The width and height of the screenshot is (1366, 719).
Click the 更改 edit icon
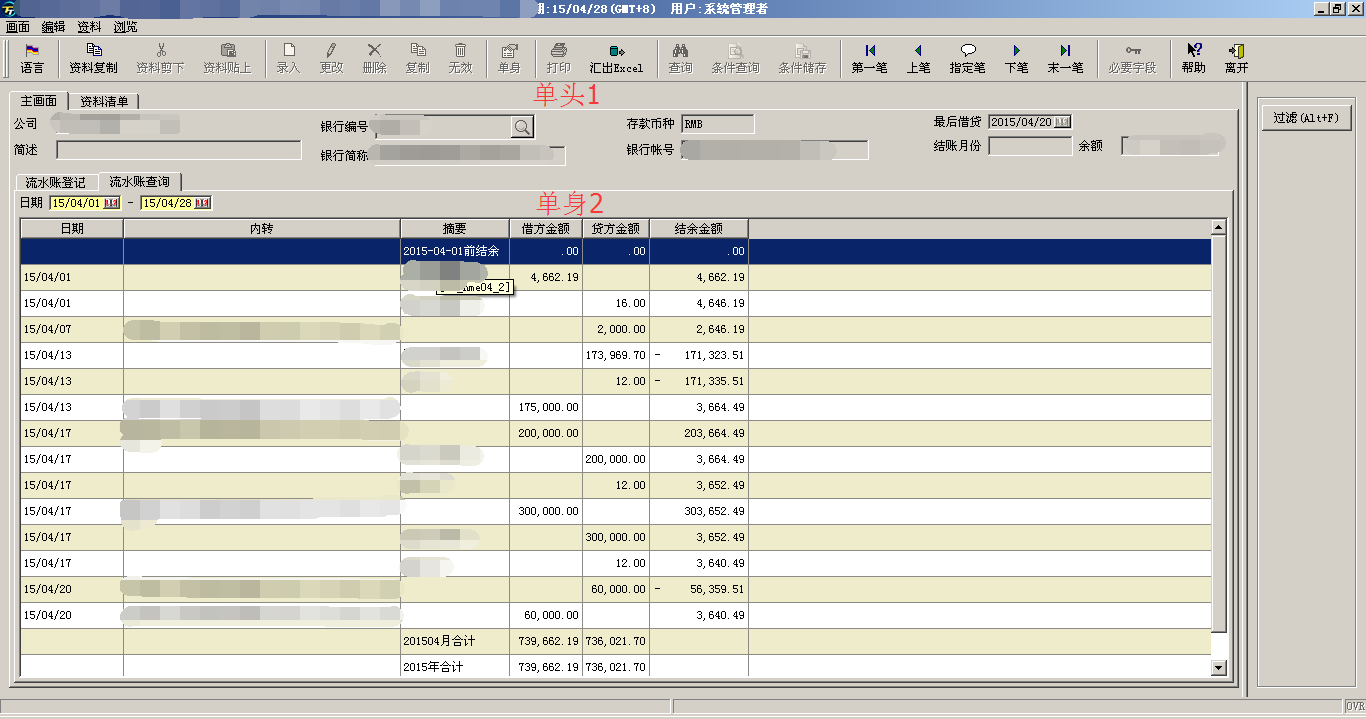point(331,59)
